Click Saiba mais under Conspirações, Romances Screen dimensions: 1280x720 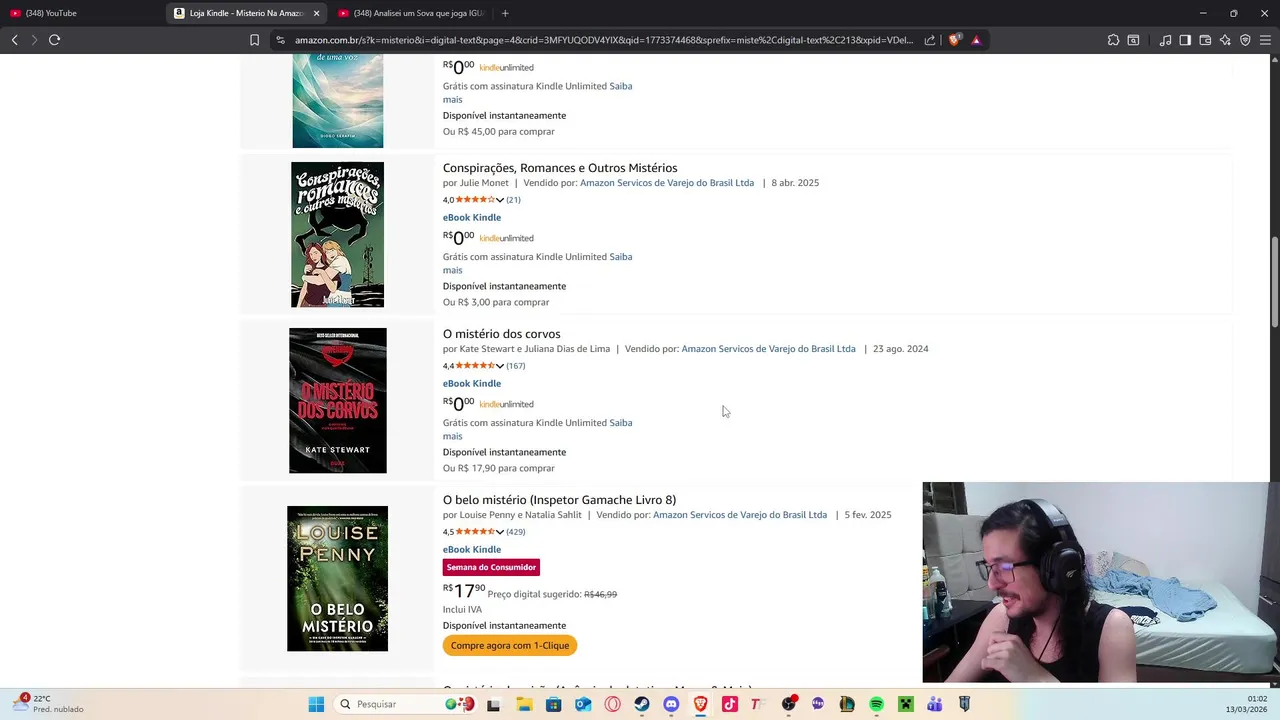620,257
